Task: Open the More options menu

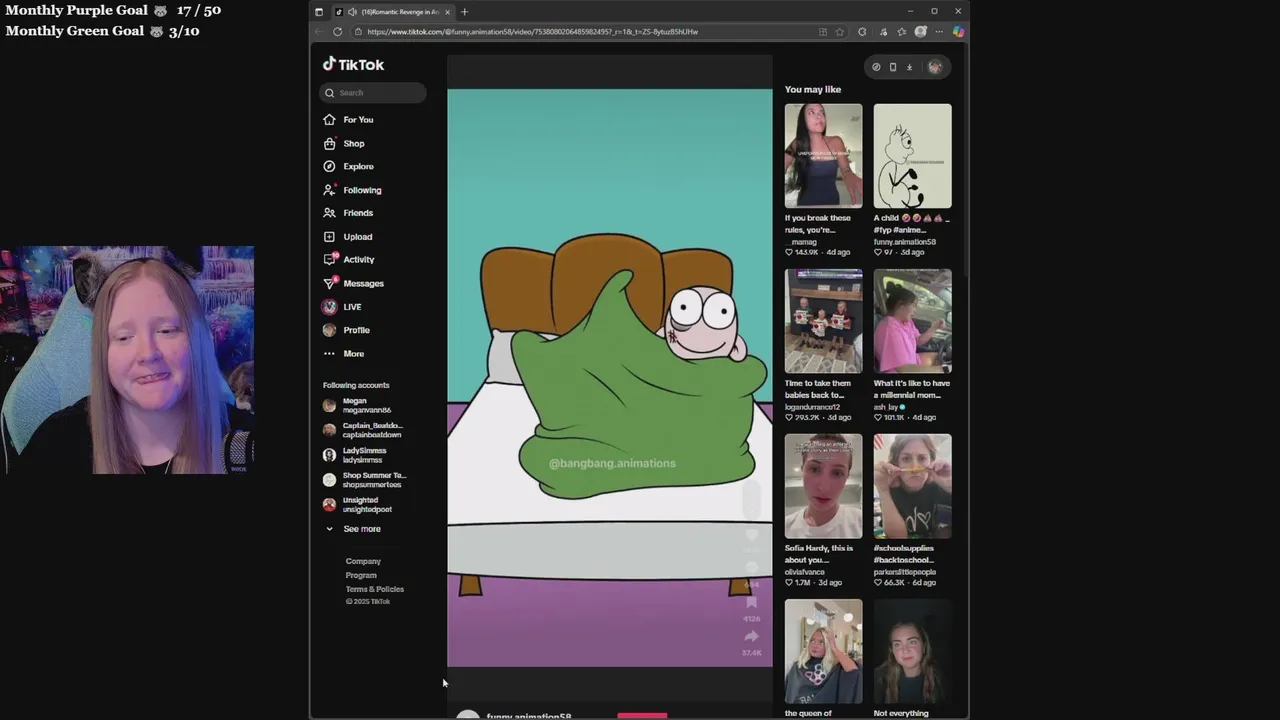Action: (344, 354)
